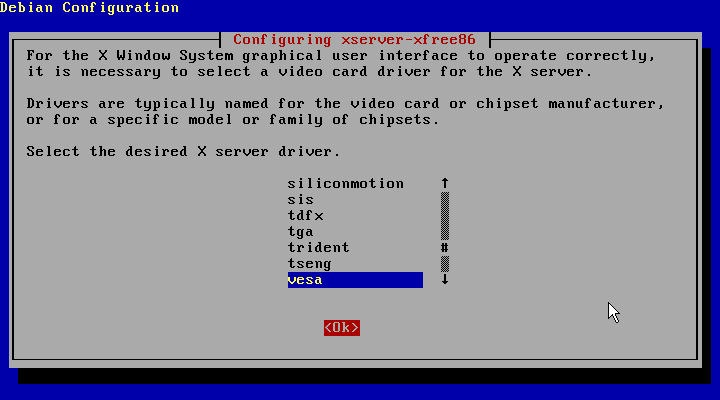Viewport: 720px width, 400px height.
Task: Click the scroll-up arrow beside the driver list
Action: click(444, 184)
